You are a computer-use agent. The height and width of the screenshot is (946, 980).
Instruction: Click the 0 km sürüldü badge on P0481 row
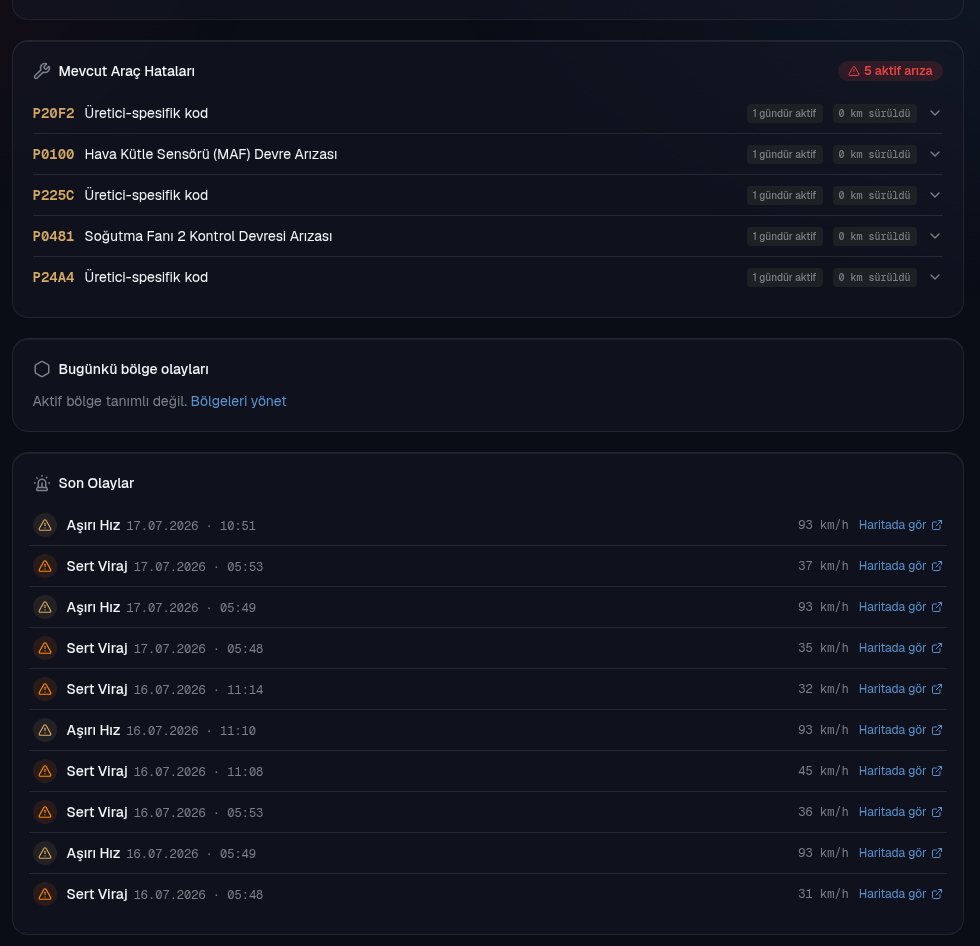click(x=874, y=236)
